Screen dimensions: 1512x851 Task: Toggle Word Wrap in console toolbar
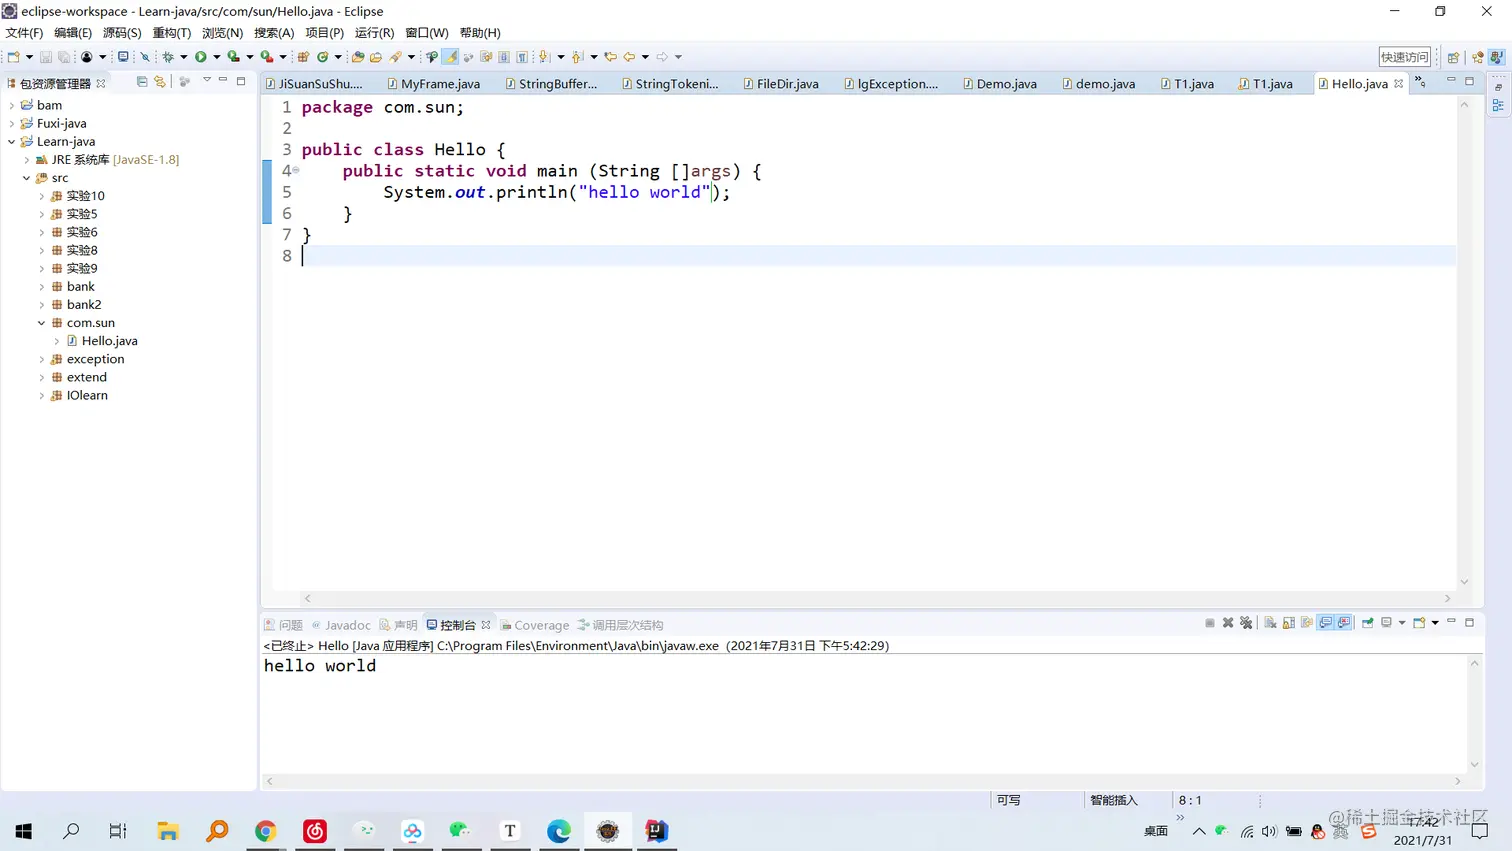pos(1307,623)
